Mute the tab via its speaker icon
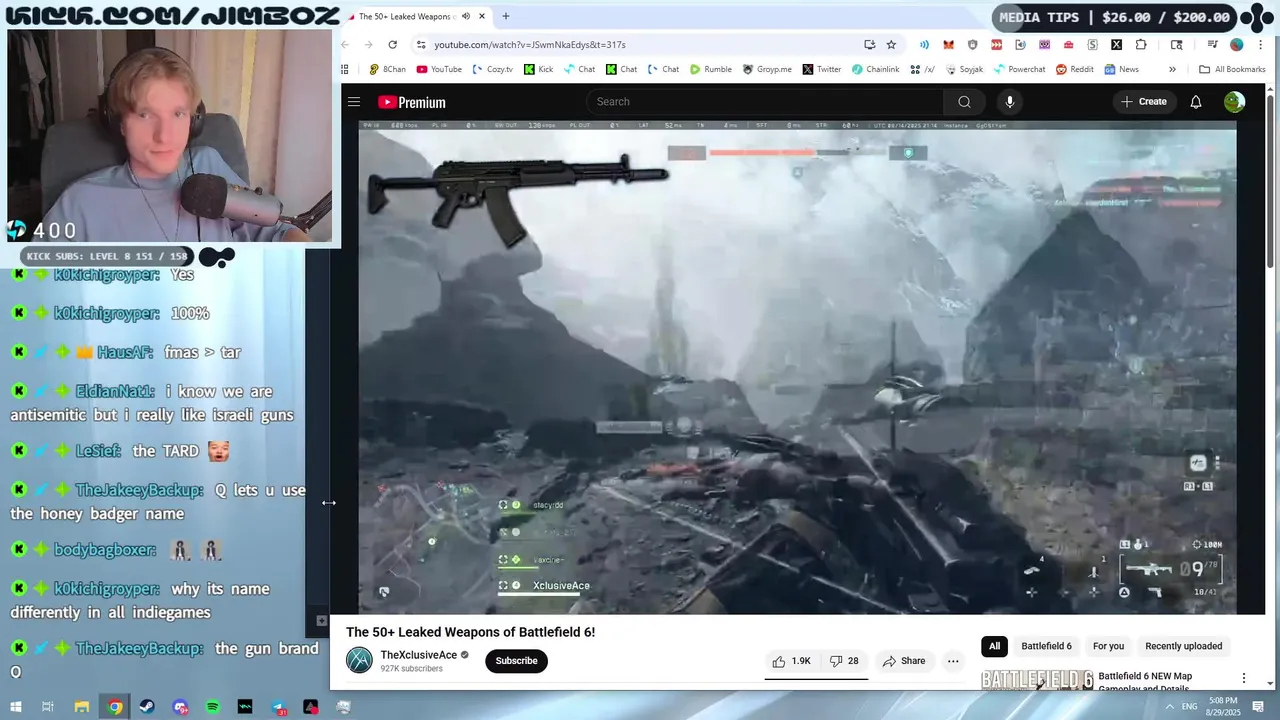 466,17
